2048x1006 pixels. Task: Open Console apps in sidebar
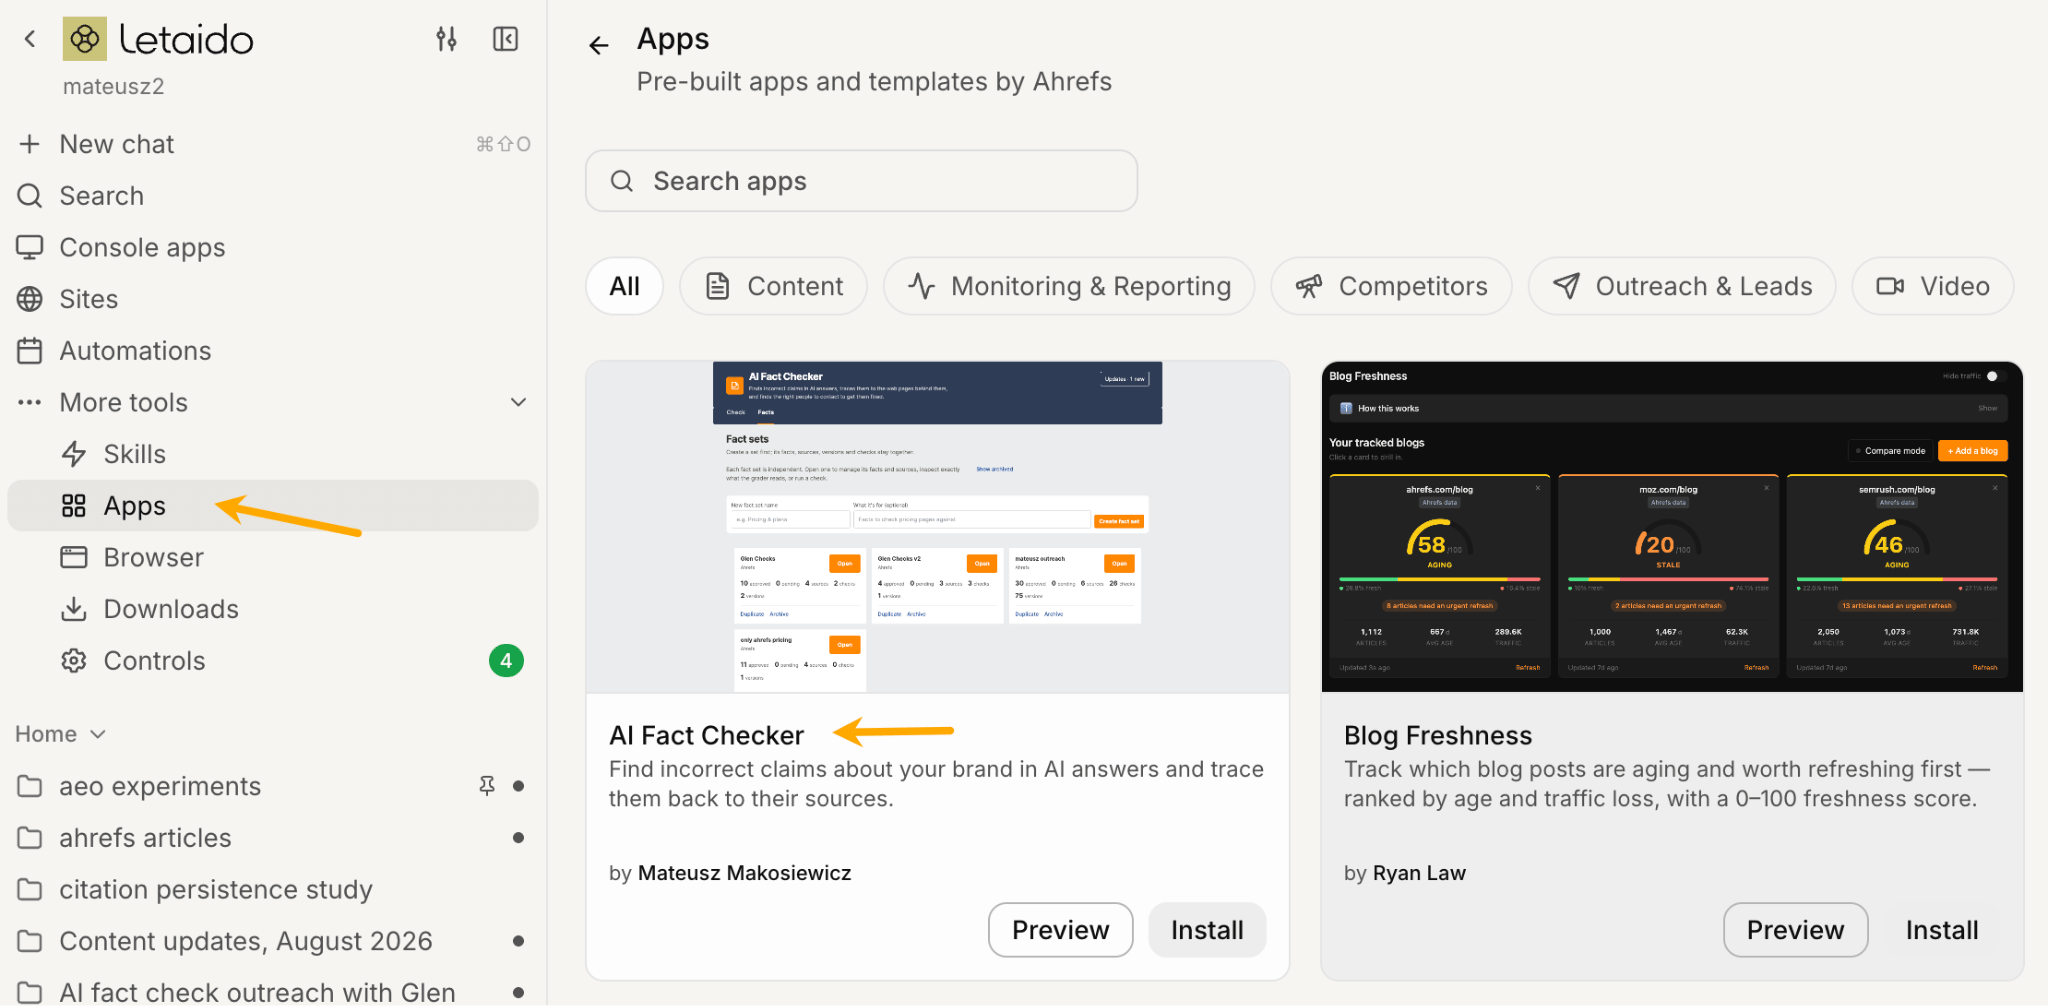(273, 247)
